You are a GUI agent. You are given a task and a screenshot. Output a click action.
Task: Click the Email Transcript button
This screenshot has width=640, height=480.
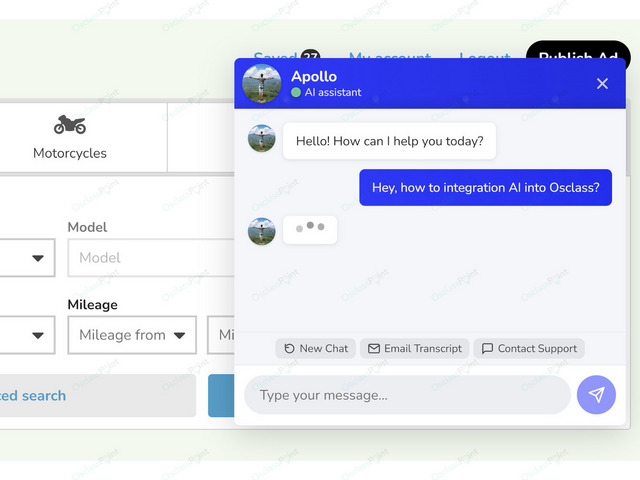[x=414, y=349]
